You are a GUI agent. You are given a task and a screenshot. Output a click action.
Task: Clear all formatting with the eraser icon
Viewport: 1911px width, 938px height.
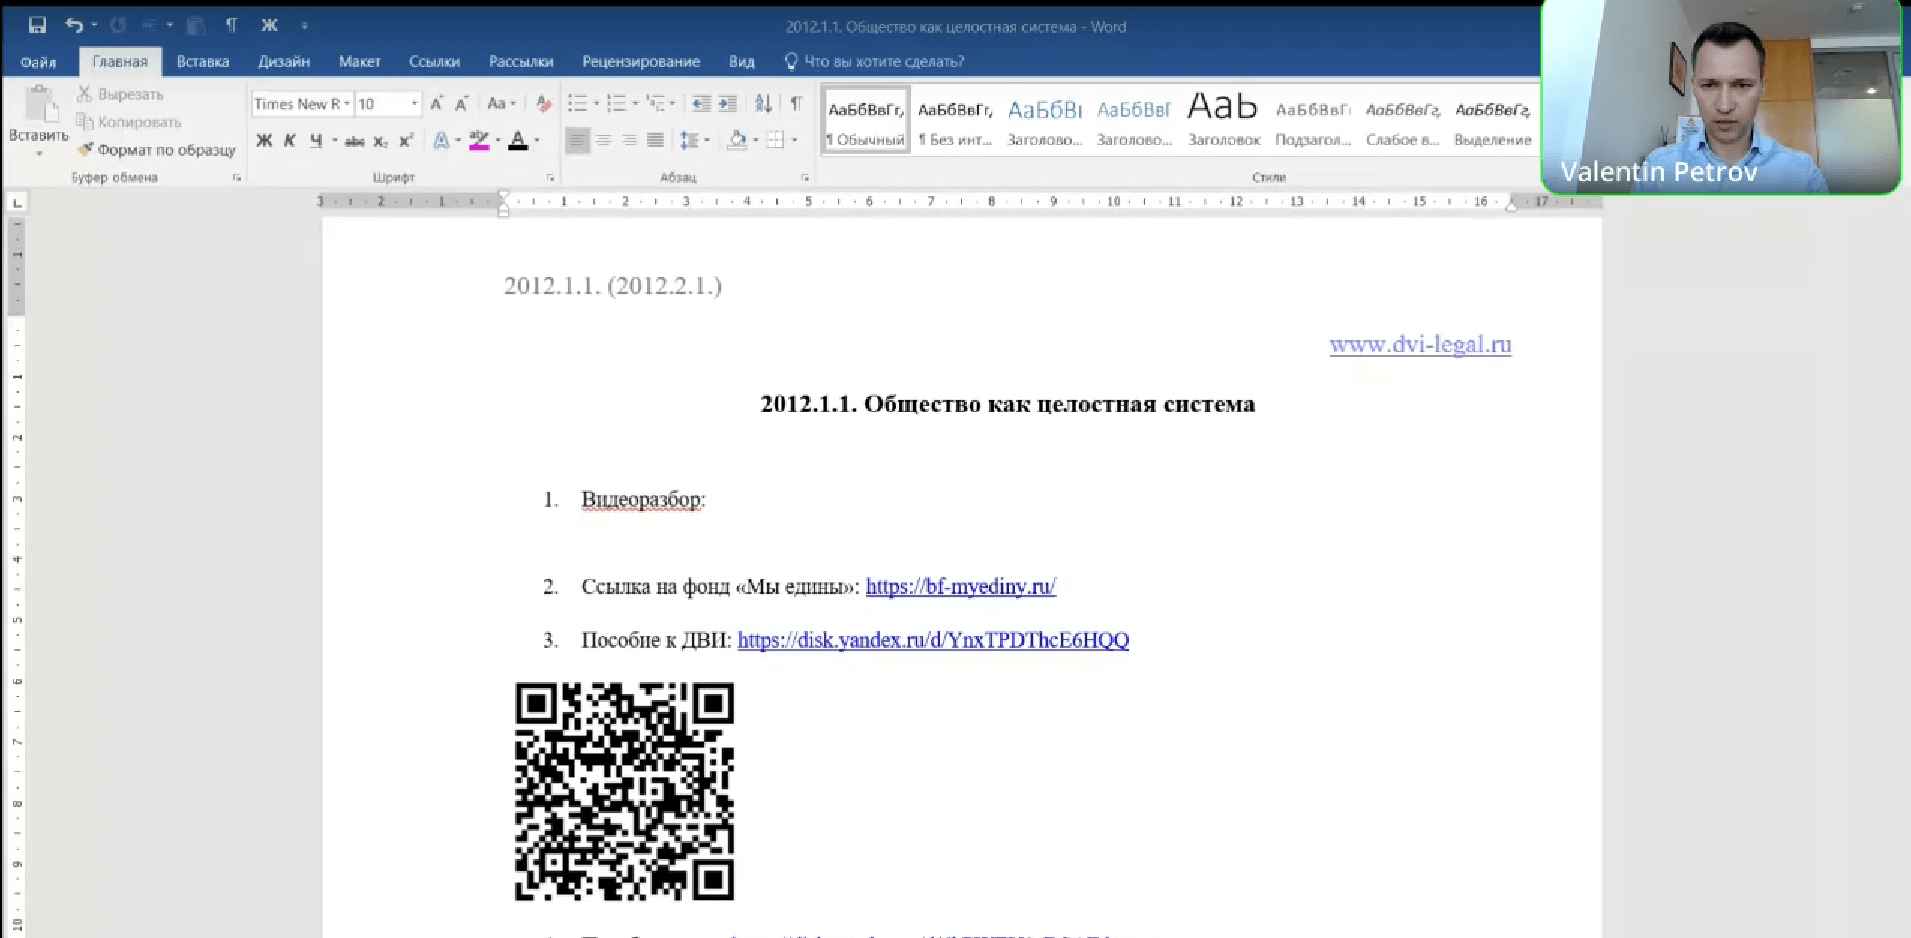543,104
